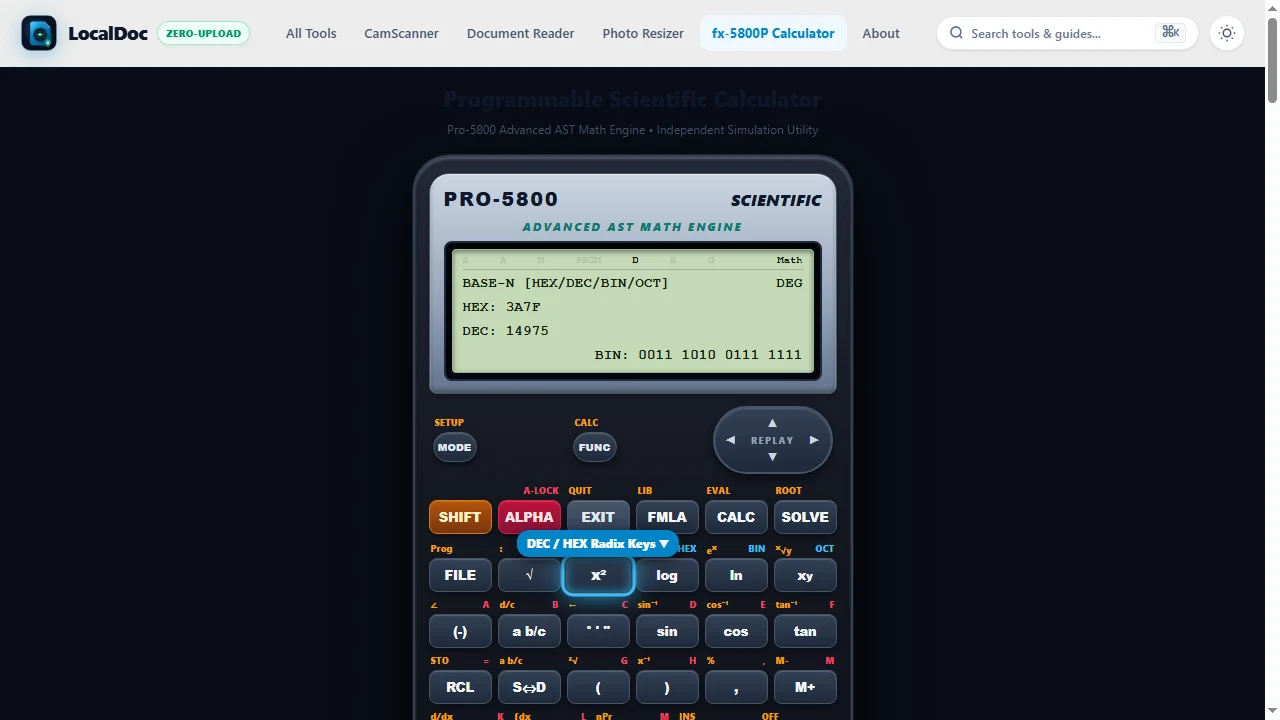1280x720 pixels.
Task: Open the Photo Resizer tab
Action: tap(643, 33)
